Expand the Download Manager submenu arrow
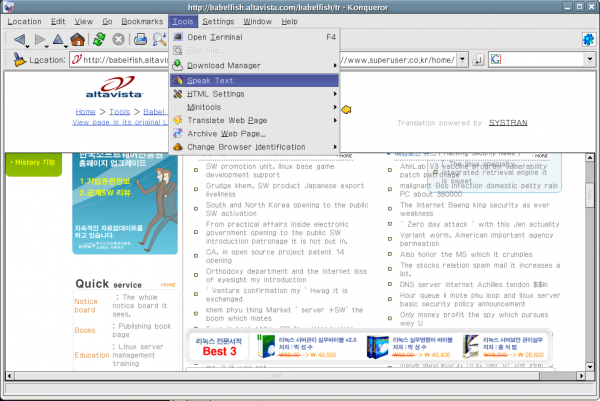Image resolution: width=600 pixels, height=401 pixels. tap(335, 65)
